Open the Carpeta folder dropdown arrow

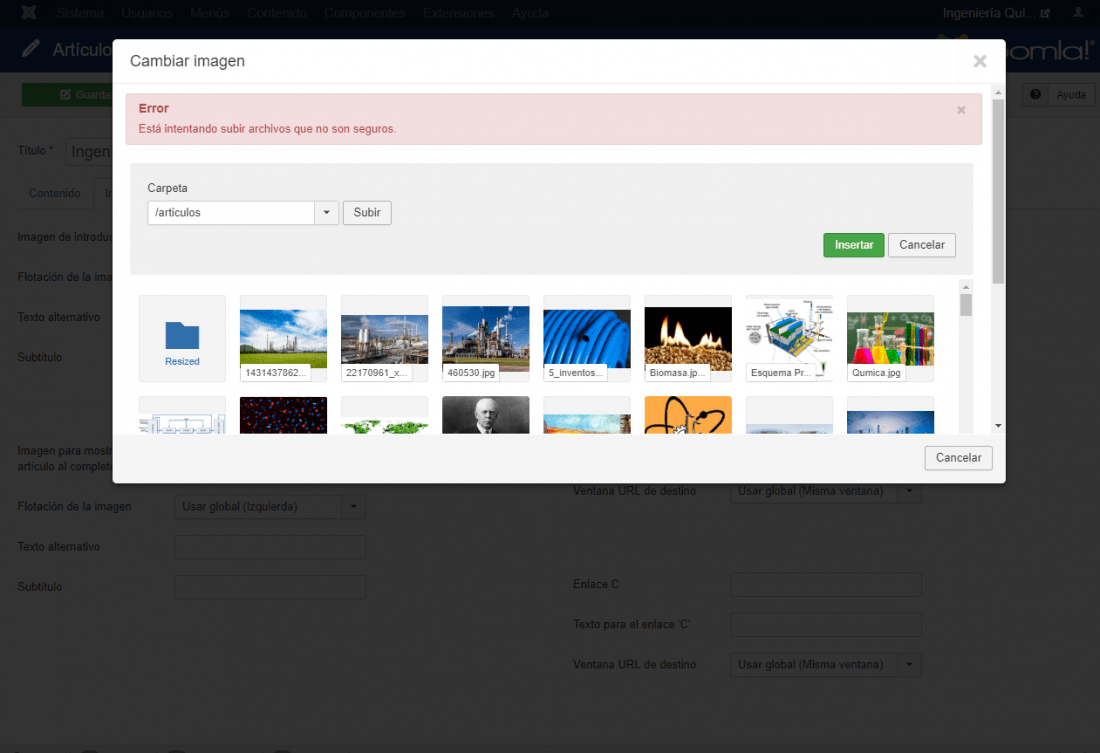point(326,213)
